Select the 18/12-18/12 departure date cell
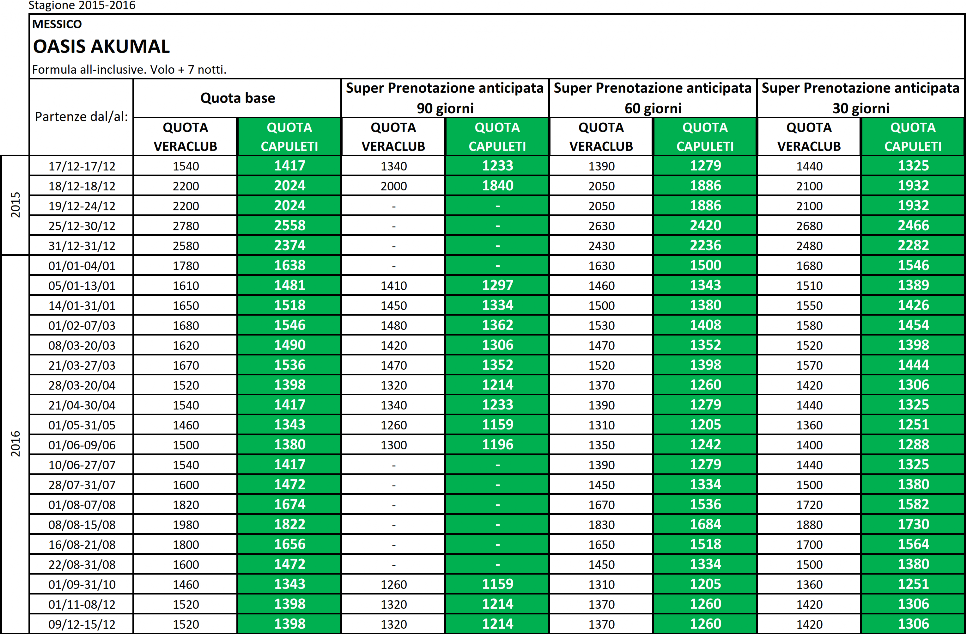Image resolution: width=966 pixels, height=634 pixels. click(81, 185)
